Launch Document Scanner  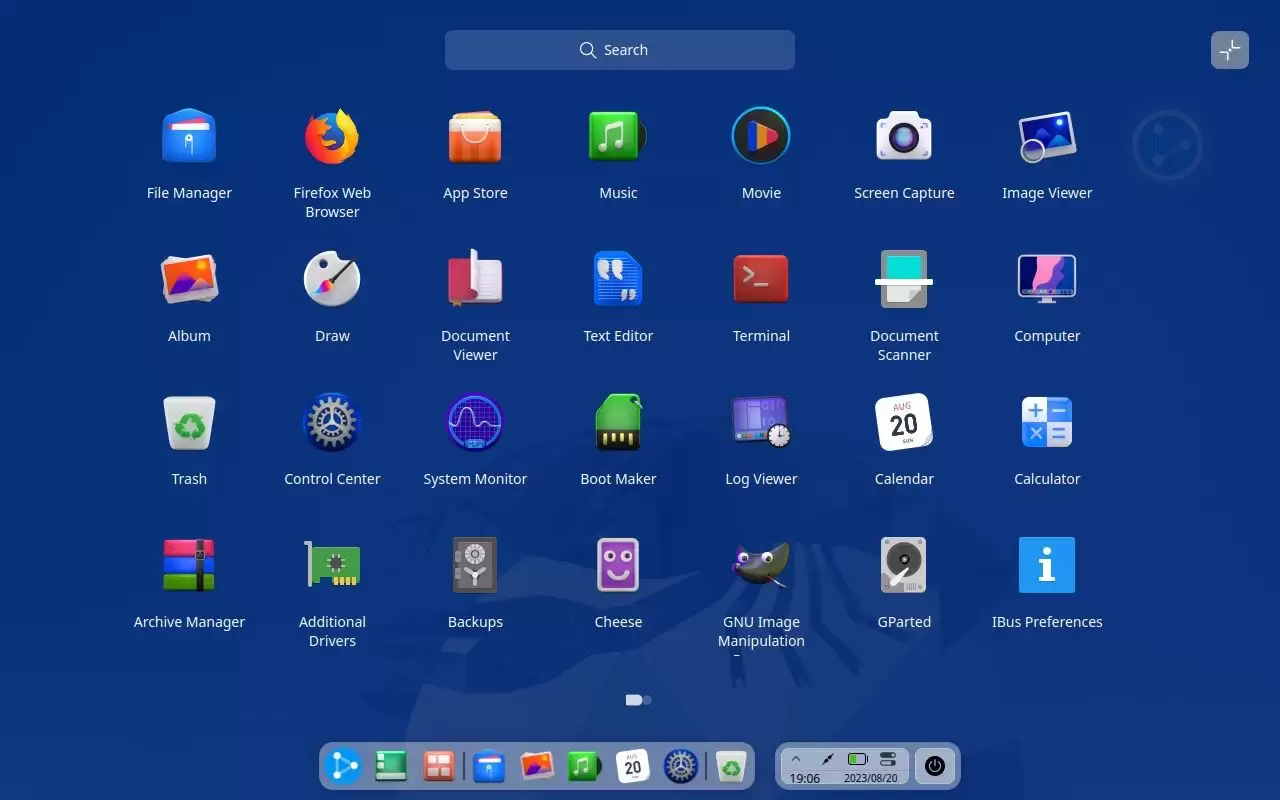coord(904,278)
